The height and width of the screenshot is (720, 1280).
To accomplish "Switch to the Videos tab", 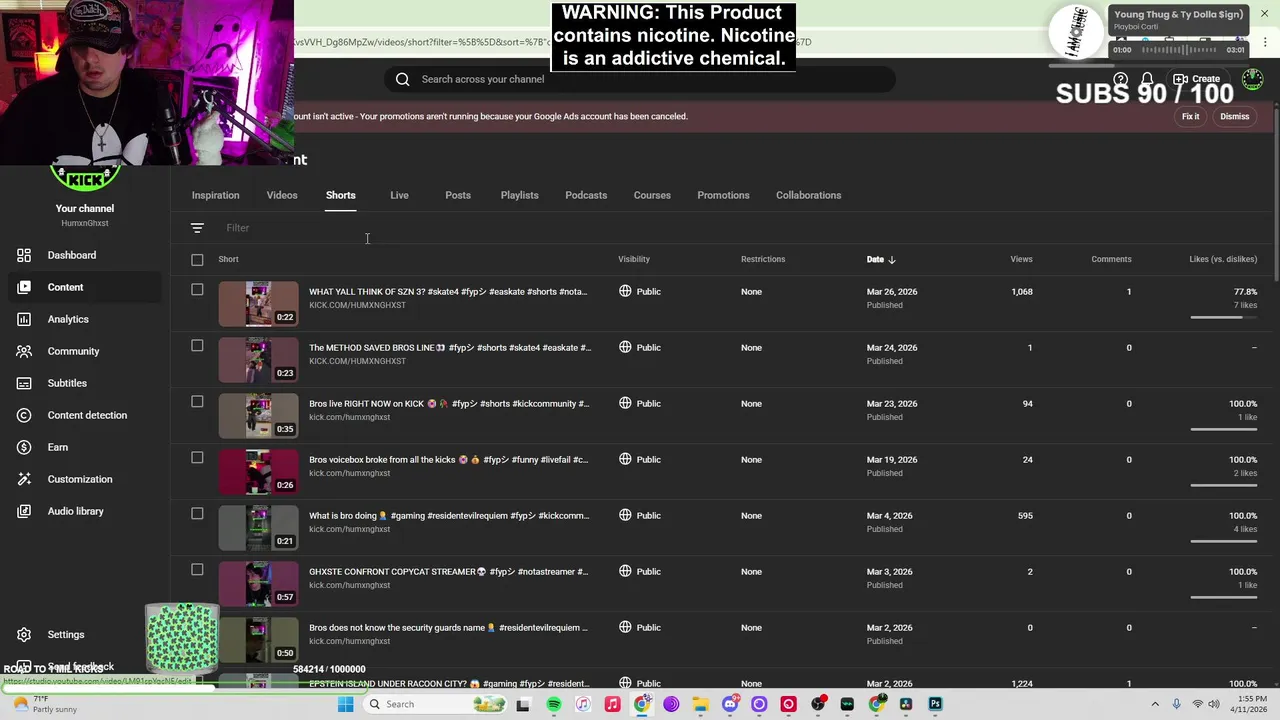I will (x=282, y=195).
